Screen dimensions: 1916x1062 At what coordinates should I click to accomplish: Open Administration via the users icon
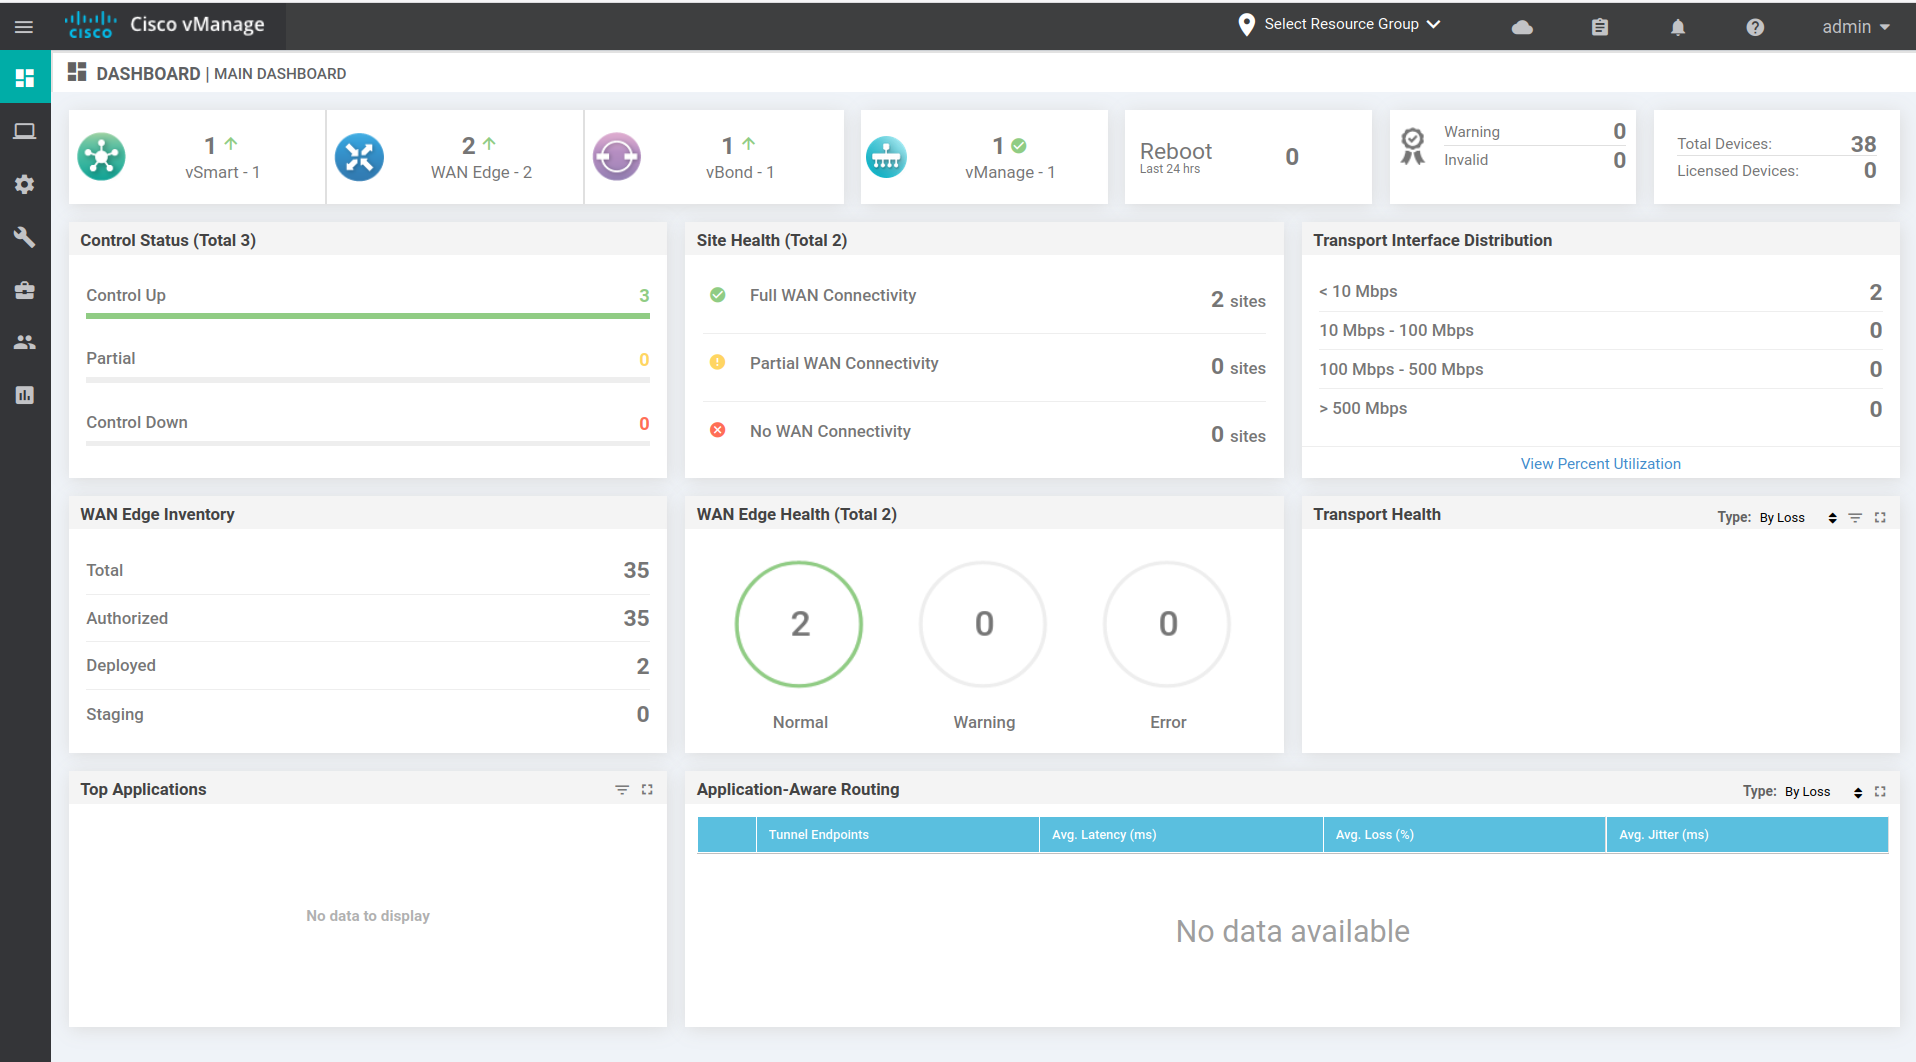pyautogui.click(x=24, y=341)
